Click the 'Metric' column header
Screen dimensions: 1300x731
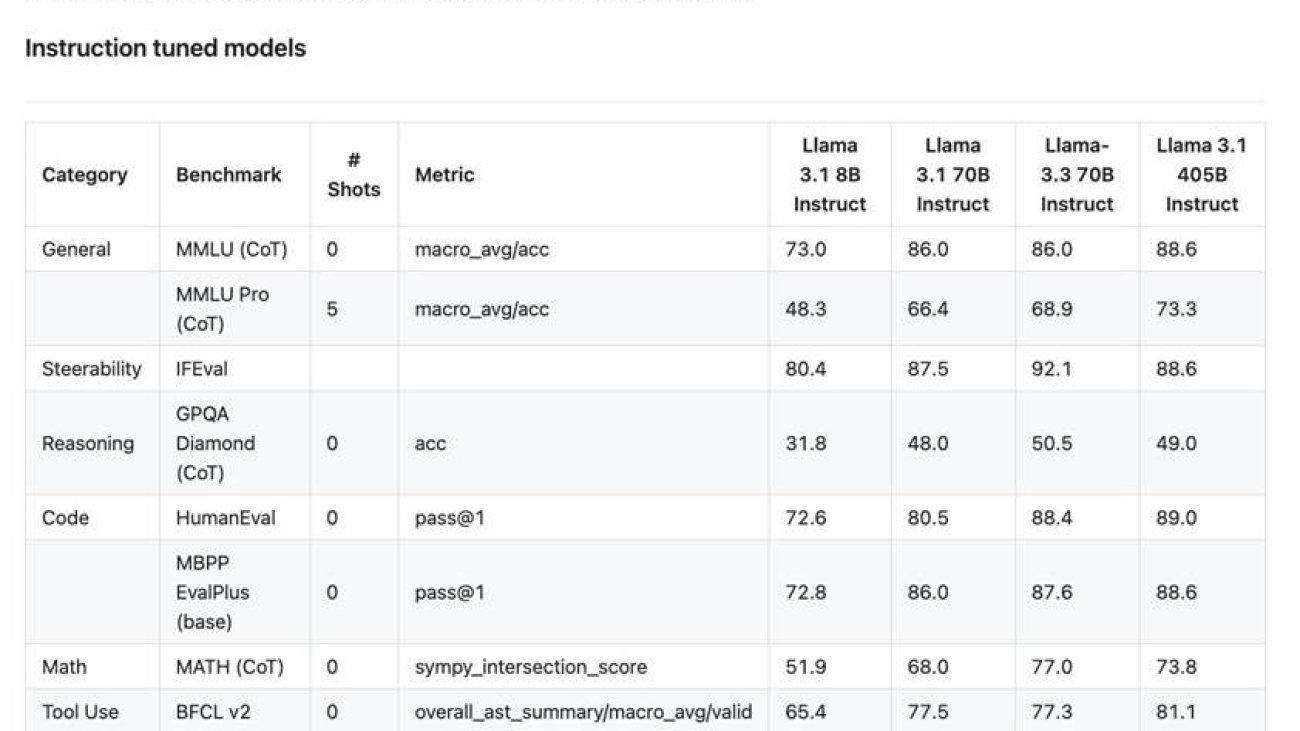(x=444, y=175)
